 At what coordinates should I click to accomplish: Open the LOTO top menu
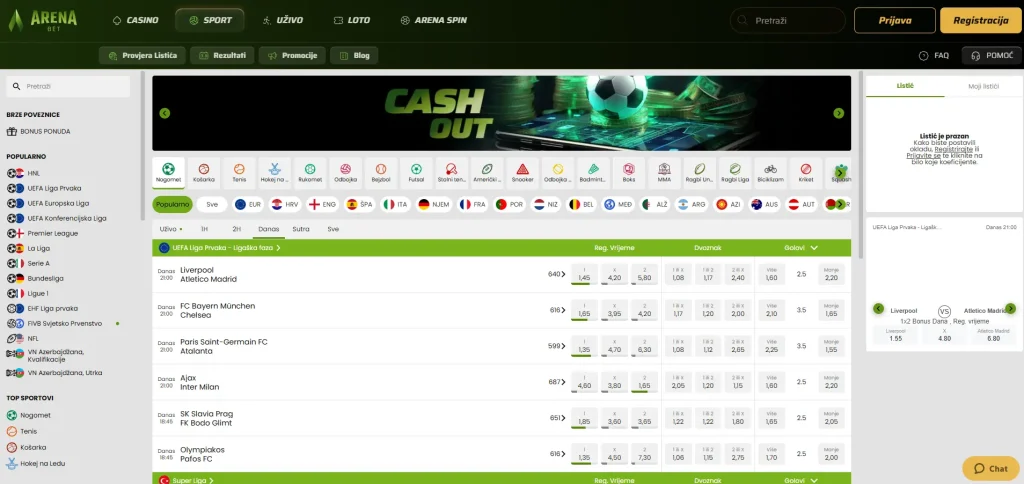click(351, 20)
